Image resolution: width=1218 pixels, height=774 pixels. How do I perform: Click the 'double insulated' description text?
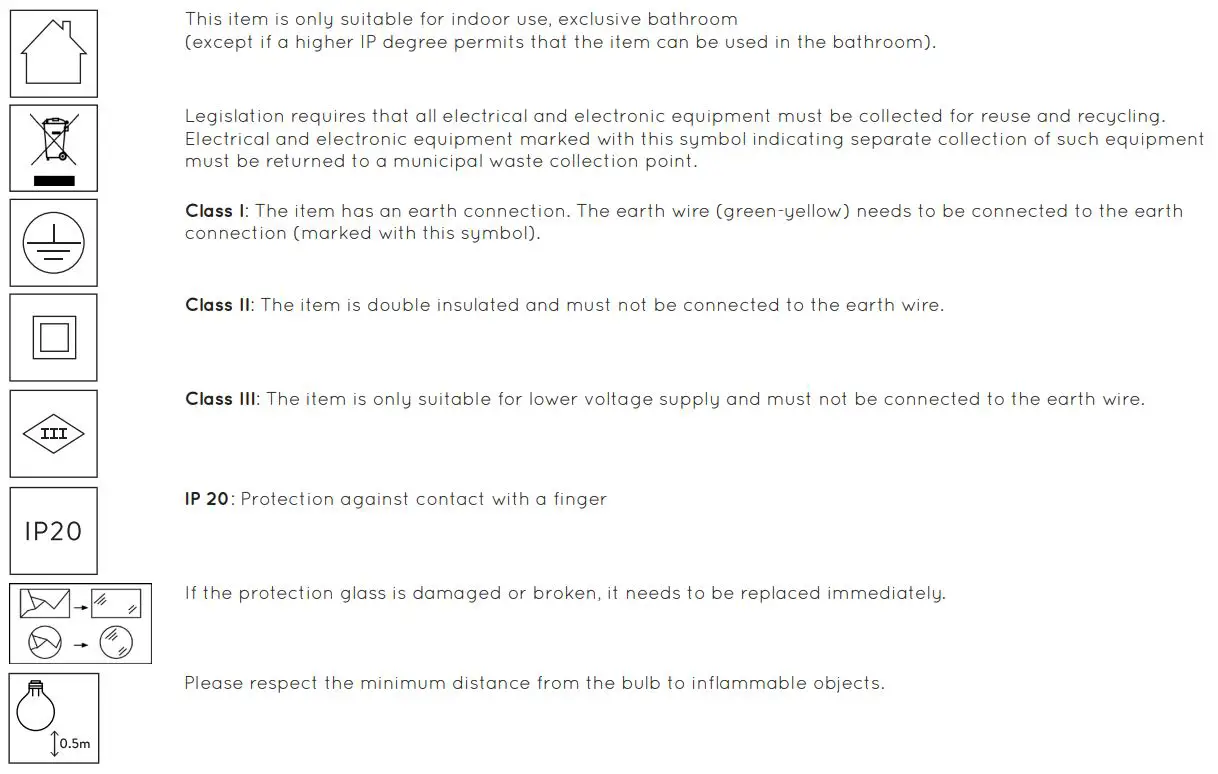602,305
